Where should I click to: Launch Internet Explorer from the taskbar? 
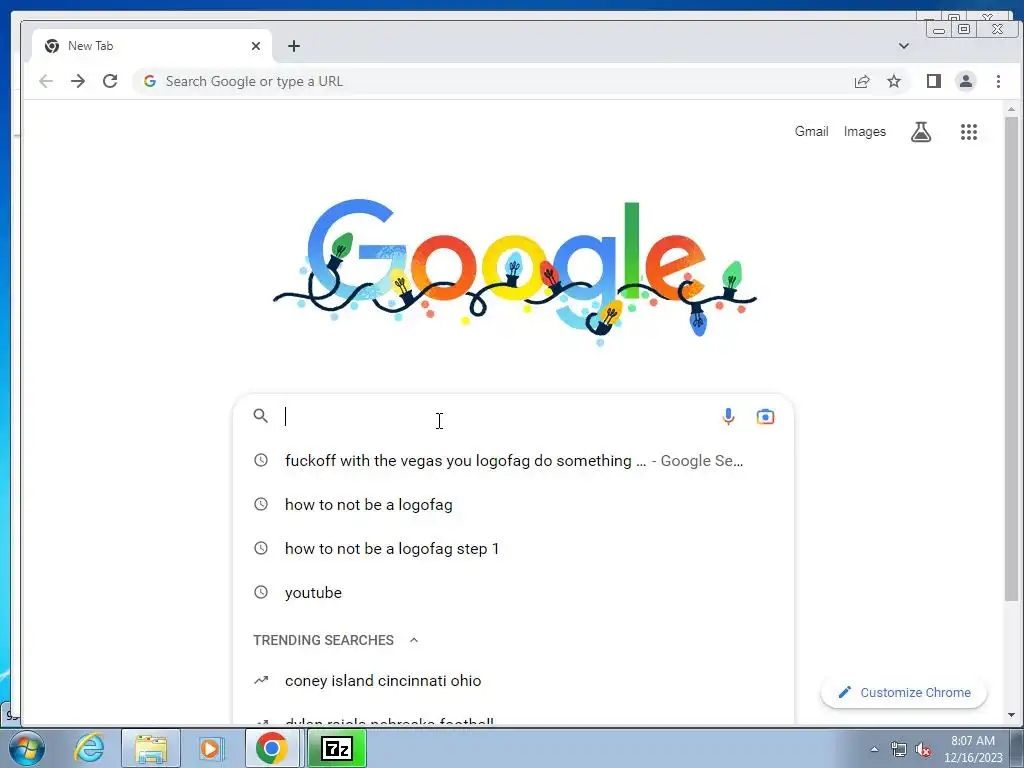point(89,747)
